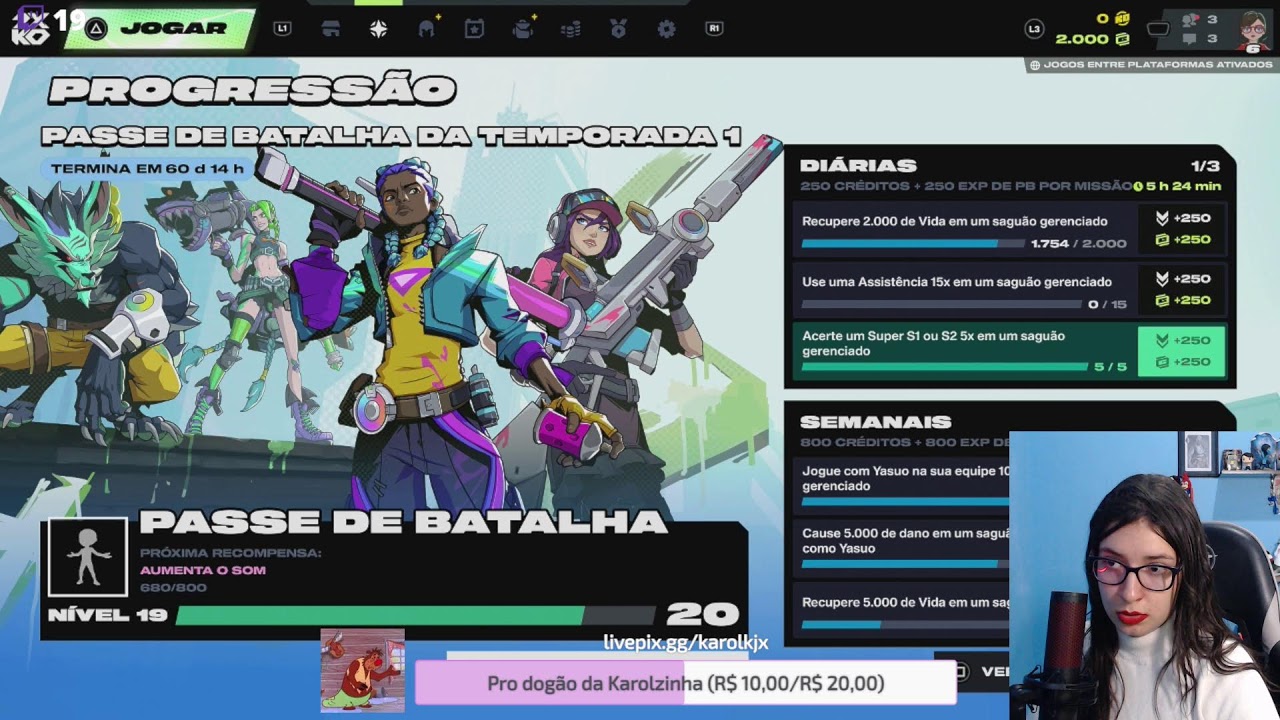This screenshot has height=720, width=1280.
Task: Click the +250 reward of 'Recupere 2.000 de Vida'
Action: 1182,229
